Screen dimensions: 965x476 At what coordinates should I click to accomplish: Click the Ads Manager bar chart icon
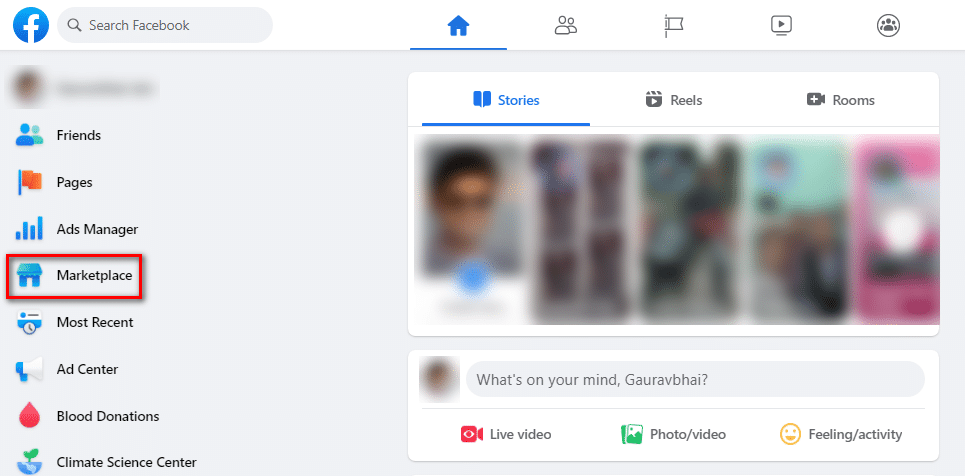pyautogui.click(x=29, y=228)
